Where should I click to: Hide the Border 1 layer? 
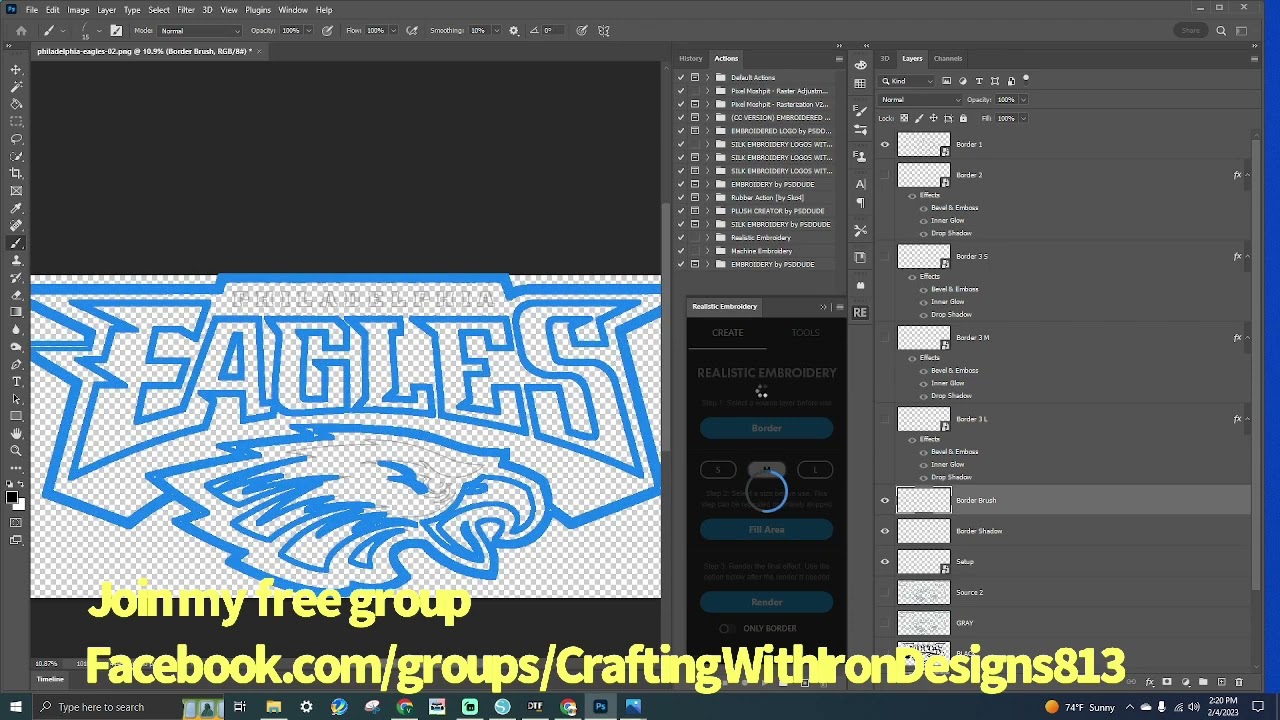tap(885, 145)
